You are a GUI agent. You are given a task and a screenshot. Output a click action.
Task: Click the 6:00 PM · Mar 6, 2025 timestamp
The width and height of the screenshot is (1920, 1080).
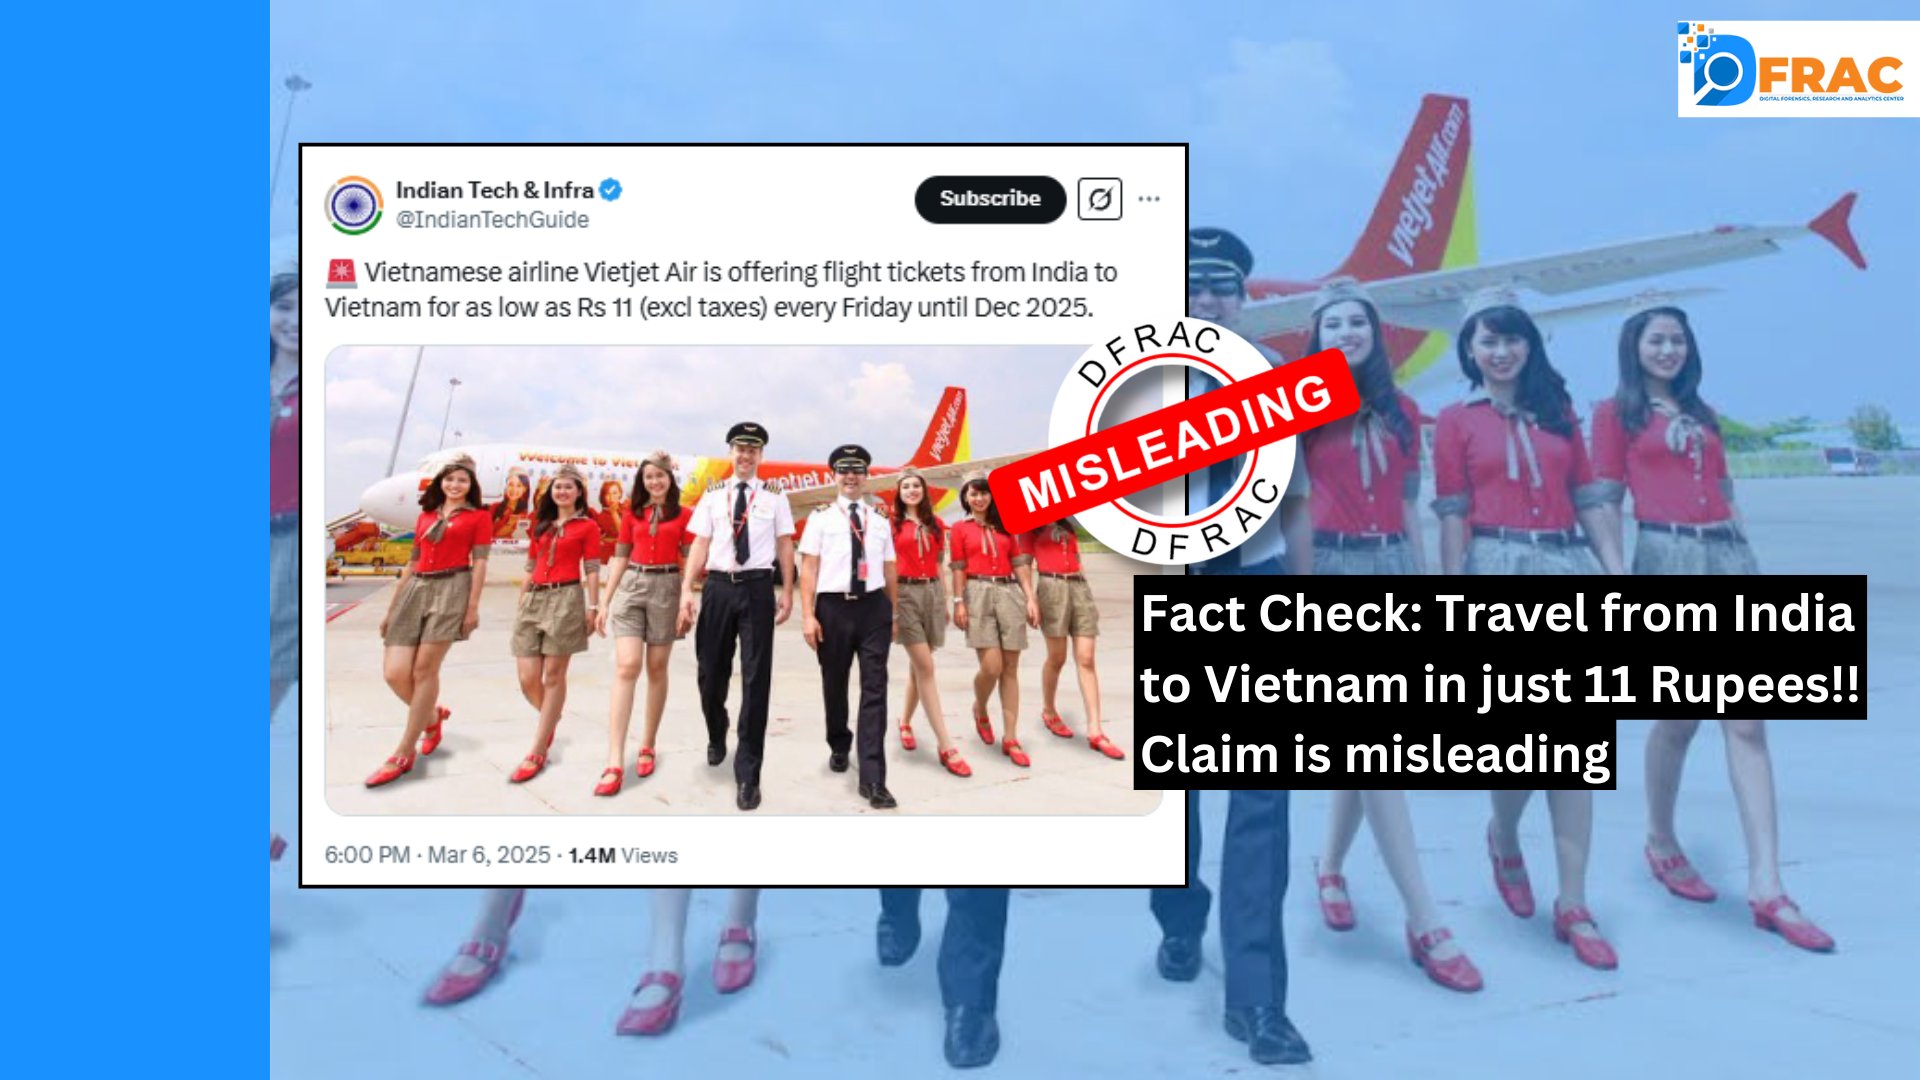(437, 855)
